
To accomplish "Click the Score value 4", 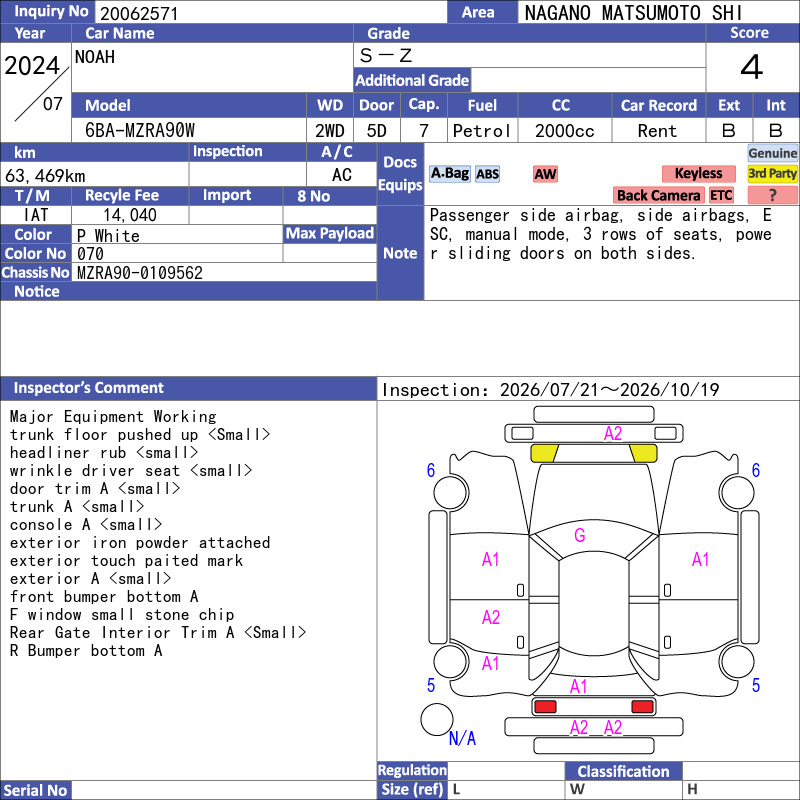I will [x=752, y=67].
